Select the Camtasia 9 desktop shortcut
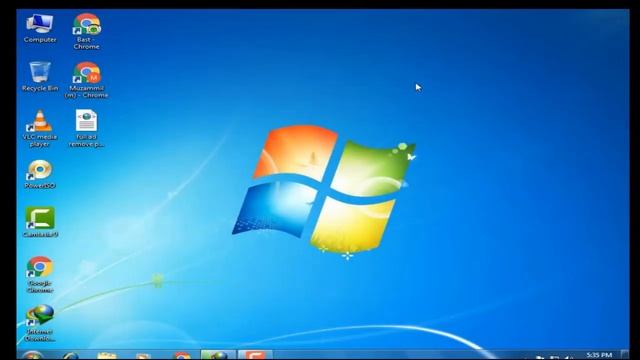This screenshot has height=360, width=640. pyautogui.click(x=40, y=222)
